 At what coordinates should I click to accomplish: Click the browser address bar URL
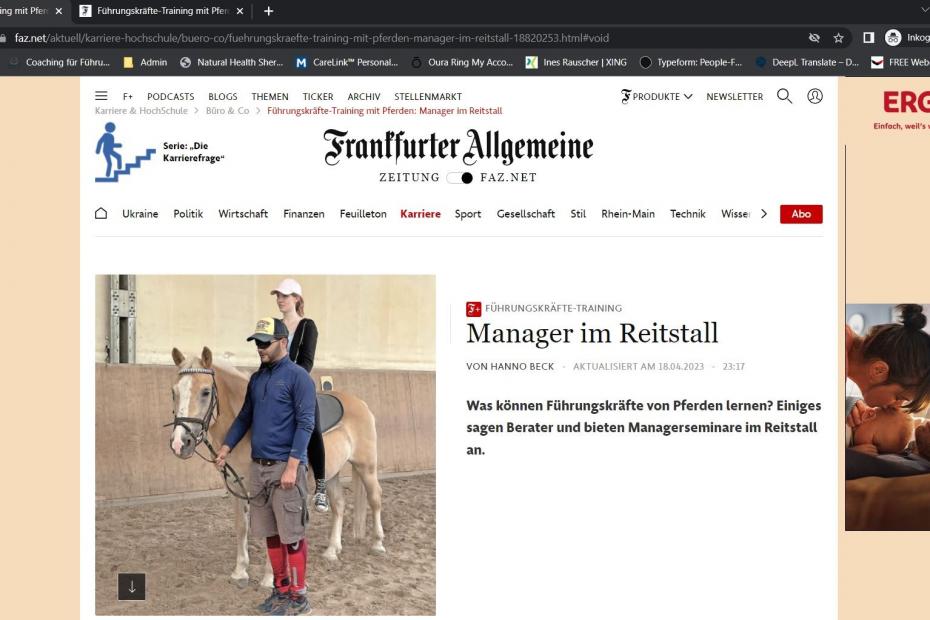(x=311, y=38)
